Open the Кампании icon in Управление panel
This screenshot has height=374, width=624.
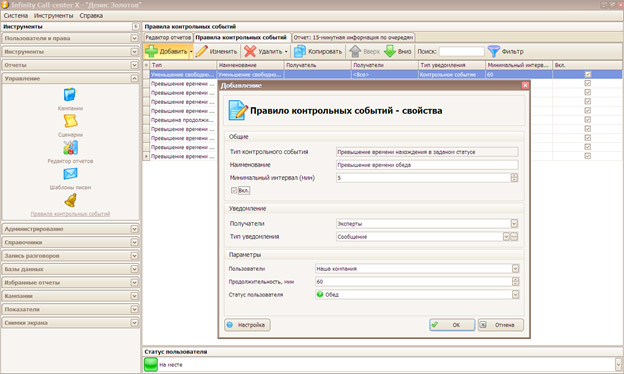(x=70, y=95)
